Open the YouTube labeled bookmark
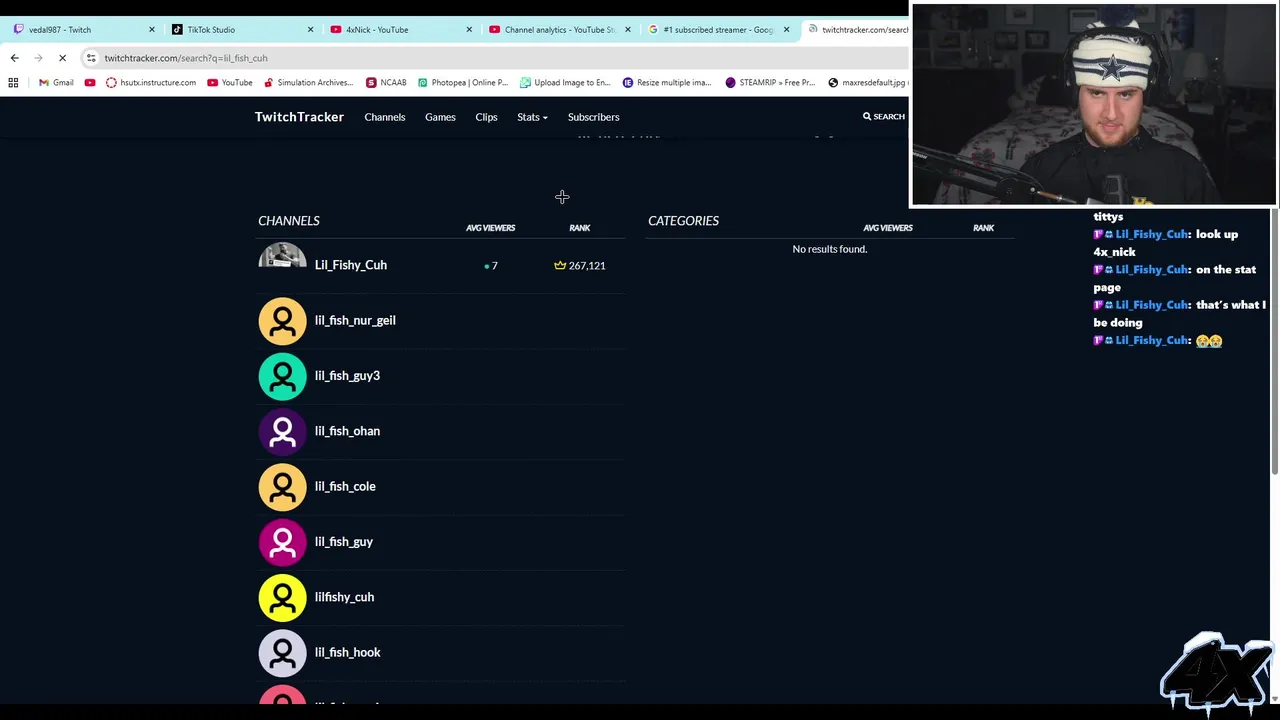Image resolution: width=1280 pixels, height=720 pixels. point(230,83)
